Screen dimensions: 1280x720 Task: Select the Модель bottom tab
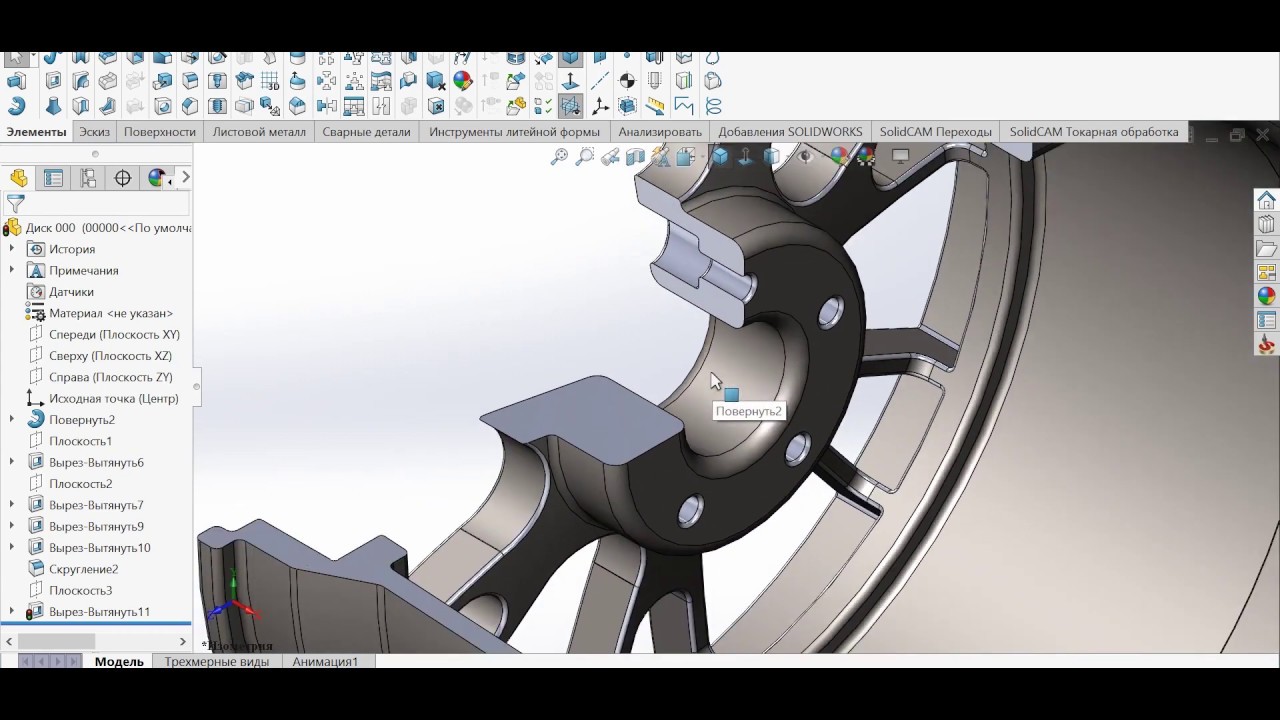tap(119, 661)
